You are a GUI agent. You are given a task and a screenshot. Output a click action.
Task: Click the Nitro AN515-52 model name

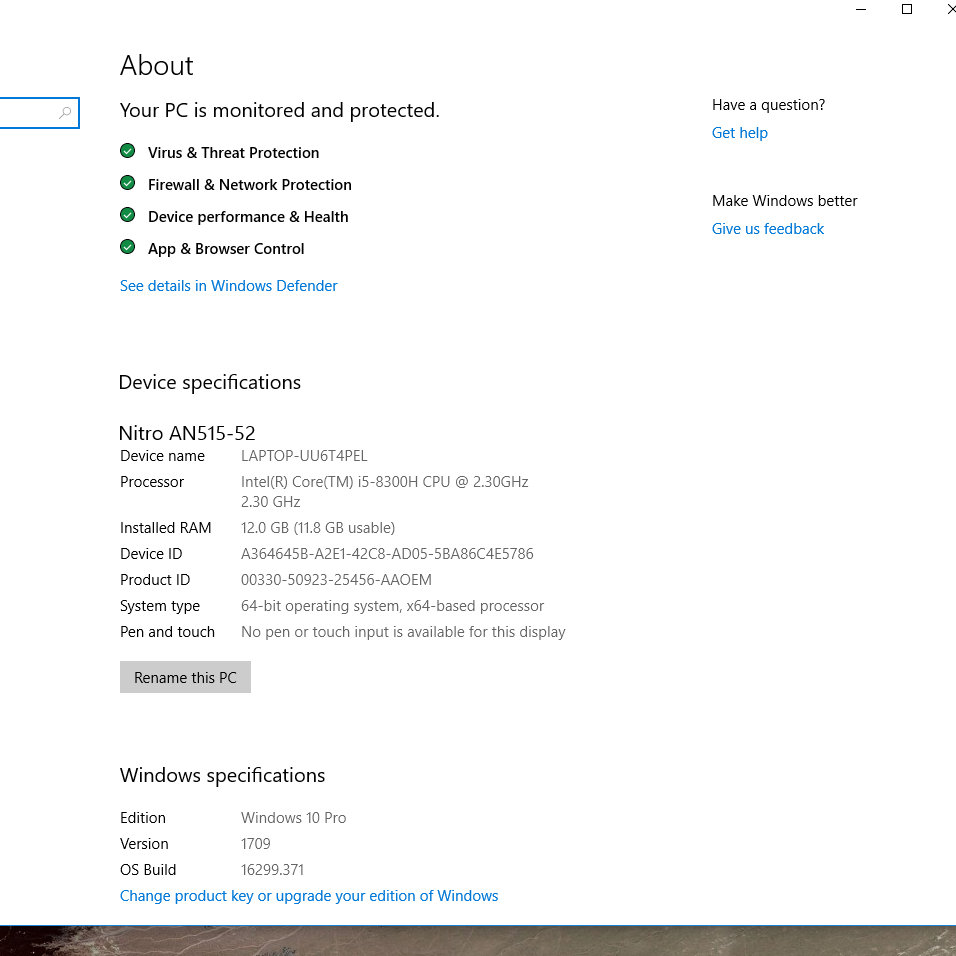coord(187,433)
